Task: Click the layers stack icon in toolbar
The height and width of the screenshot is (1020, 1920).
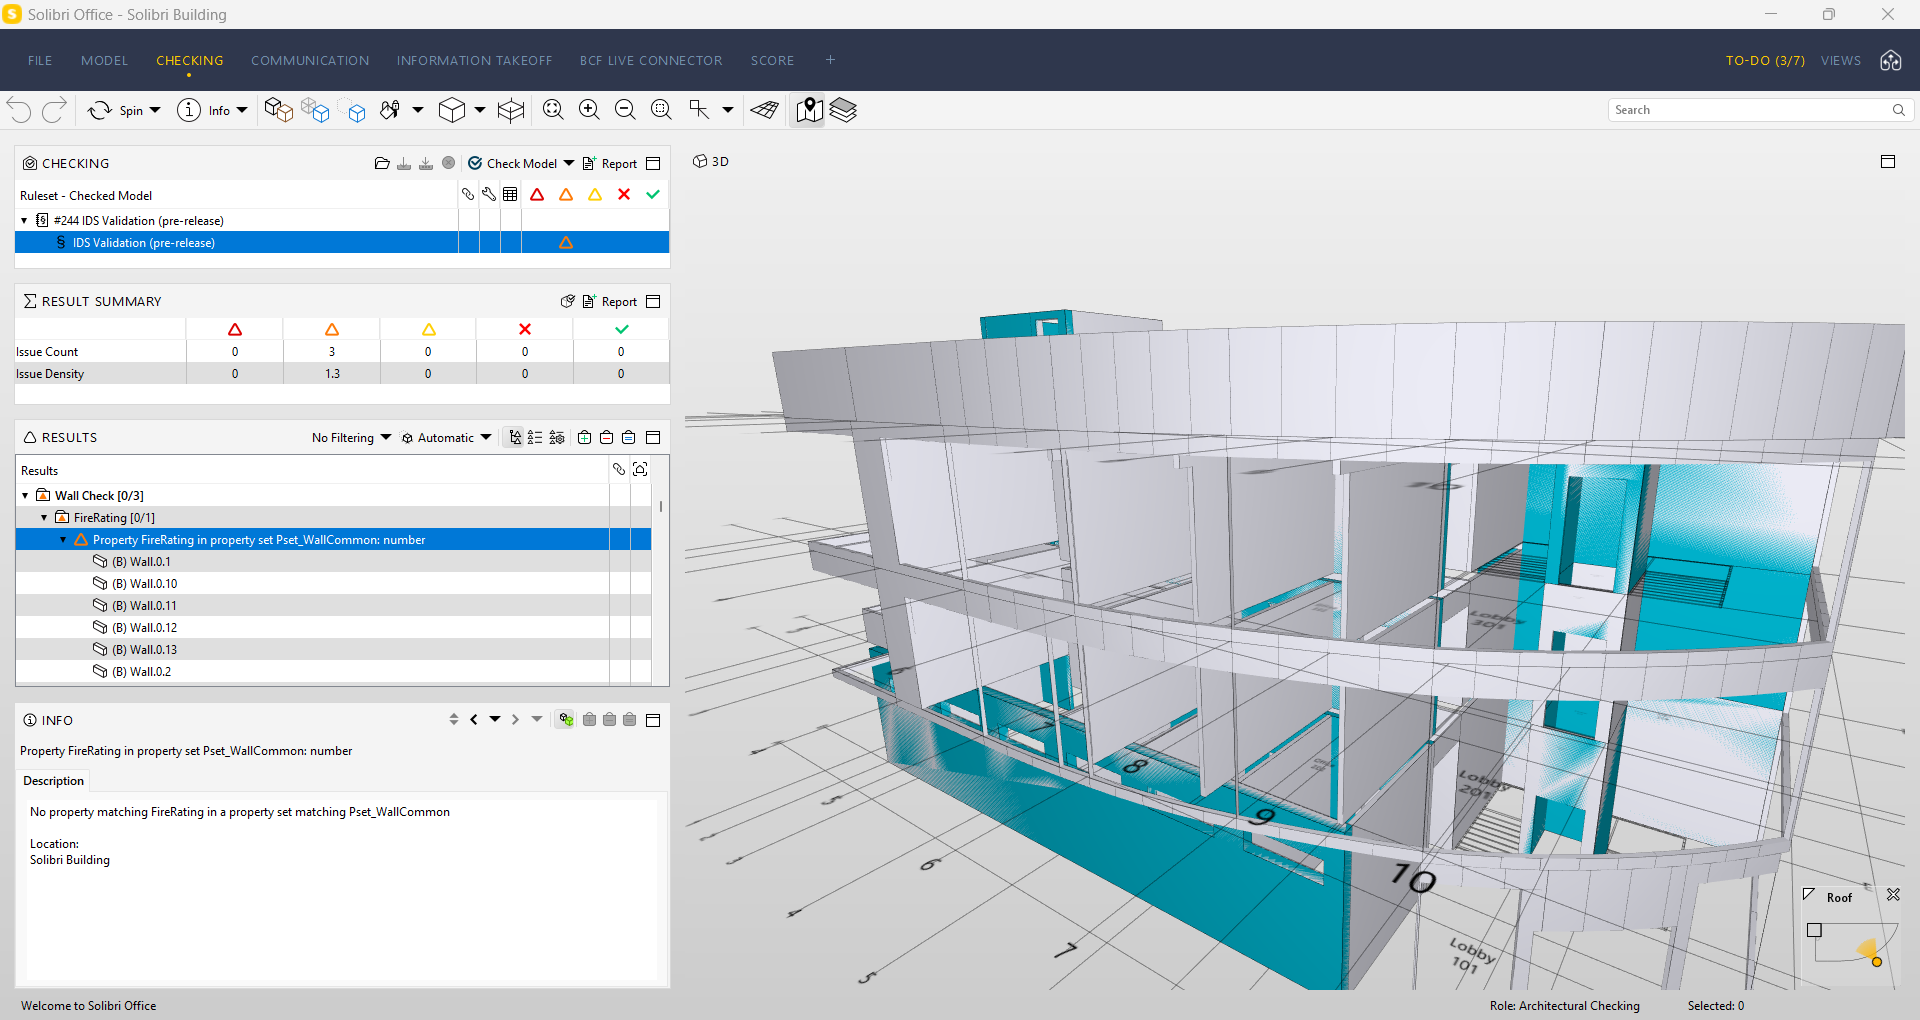Action: pyautogui.click(x=843, y=110)
